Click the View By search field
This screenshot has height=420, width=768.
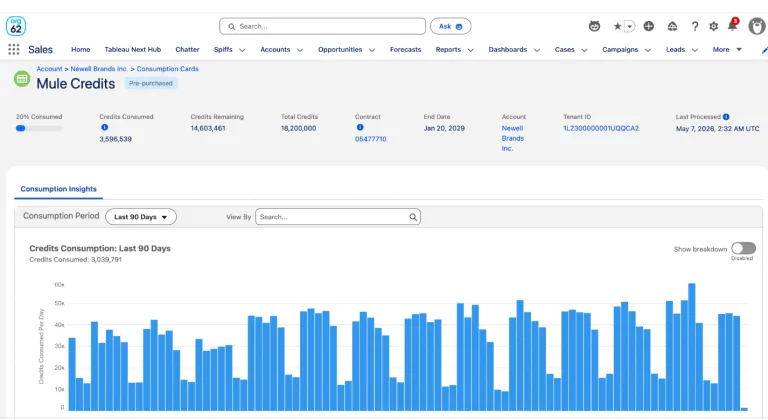[337, 217]
